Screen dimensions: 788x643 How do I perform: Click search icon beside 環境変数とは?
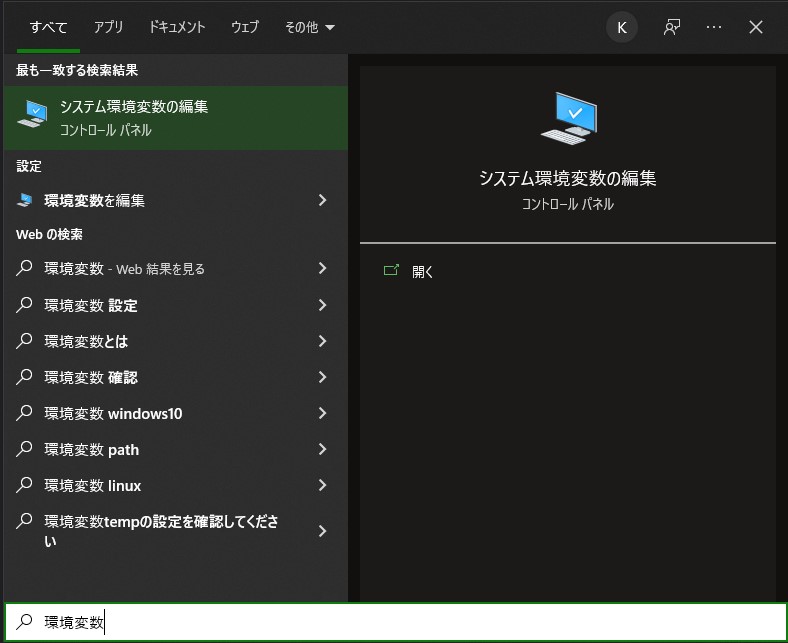pos(24,341)
